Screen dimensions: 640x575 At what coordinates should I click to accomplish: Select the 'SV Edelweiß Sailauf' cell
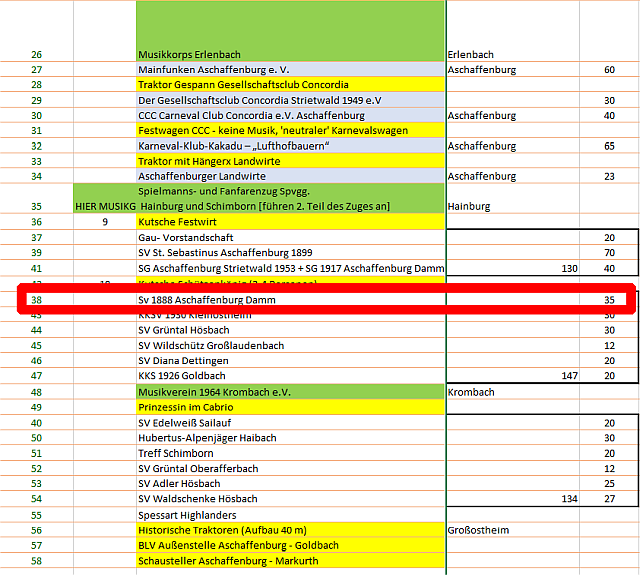pyautogui.click(x=290, y=422)
